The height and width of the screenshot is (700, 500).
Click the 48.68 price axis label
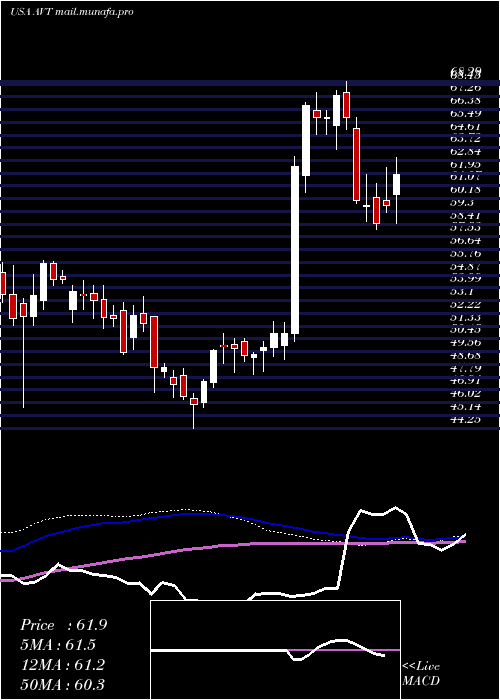[466, 355]
